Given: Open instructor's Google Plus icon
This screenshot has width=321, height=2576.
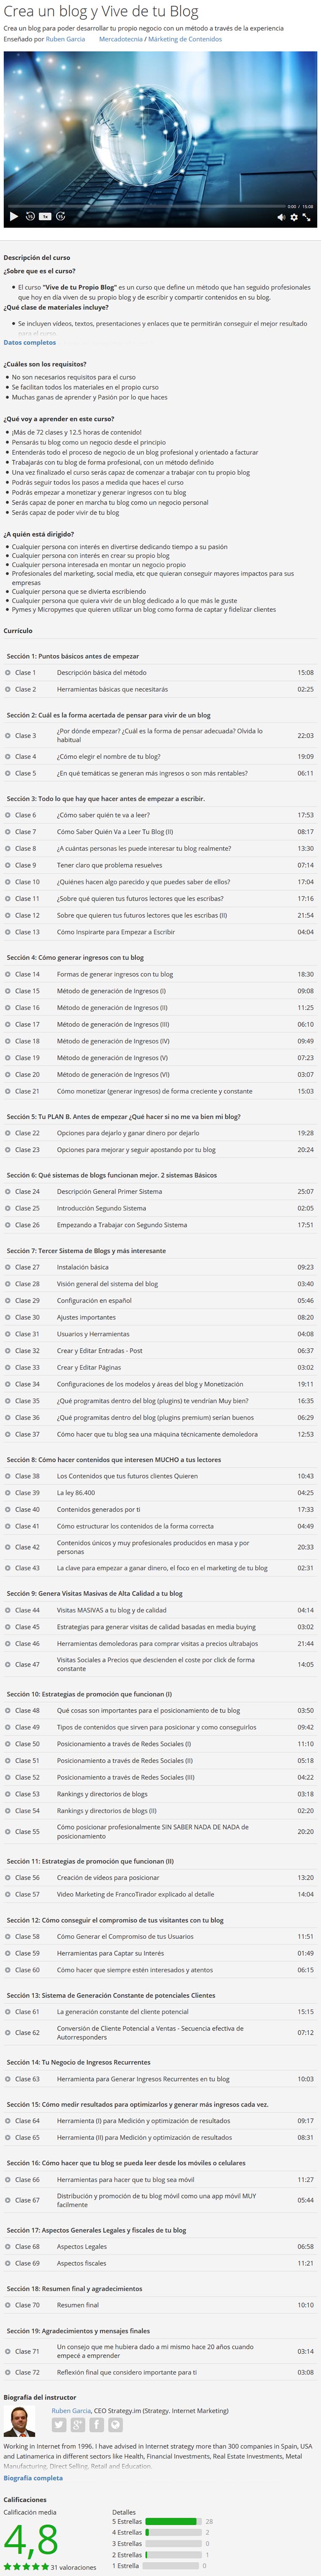Looking at the screenshot, I should click(x=78, y=2425).
